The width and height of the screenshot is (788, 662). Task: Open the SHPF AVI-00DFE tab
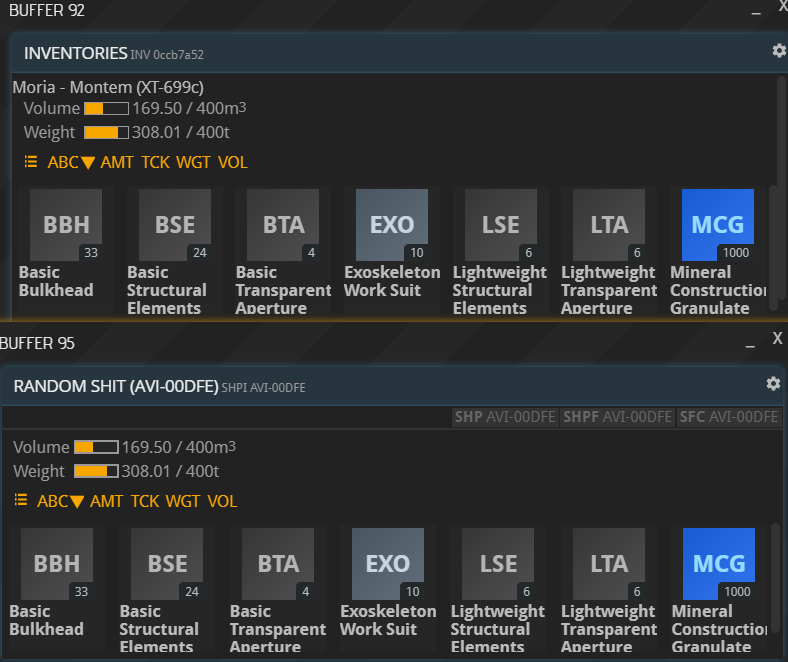[x=617, y=417]
